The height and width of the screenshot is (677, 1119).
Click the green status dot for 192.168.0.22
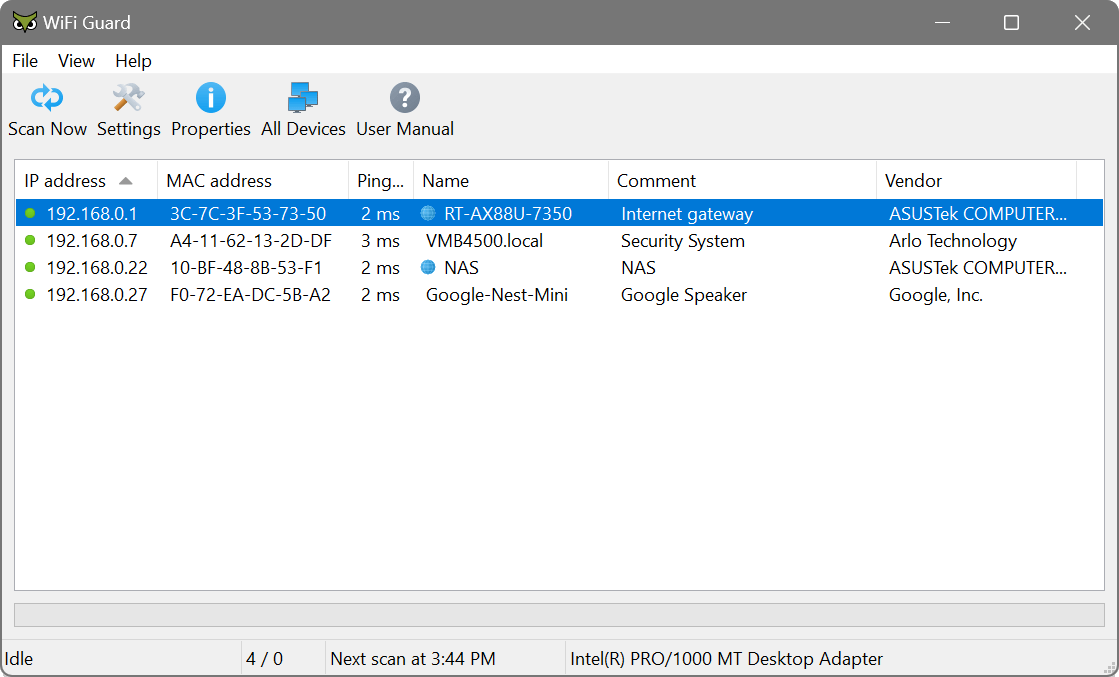pos(30,268)
